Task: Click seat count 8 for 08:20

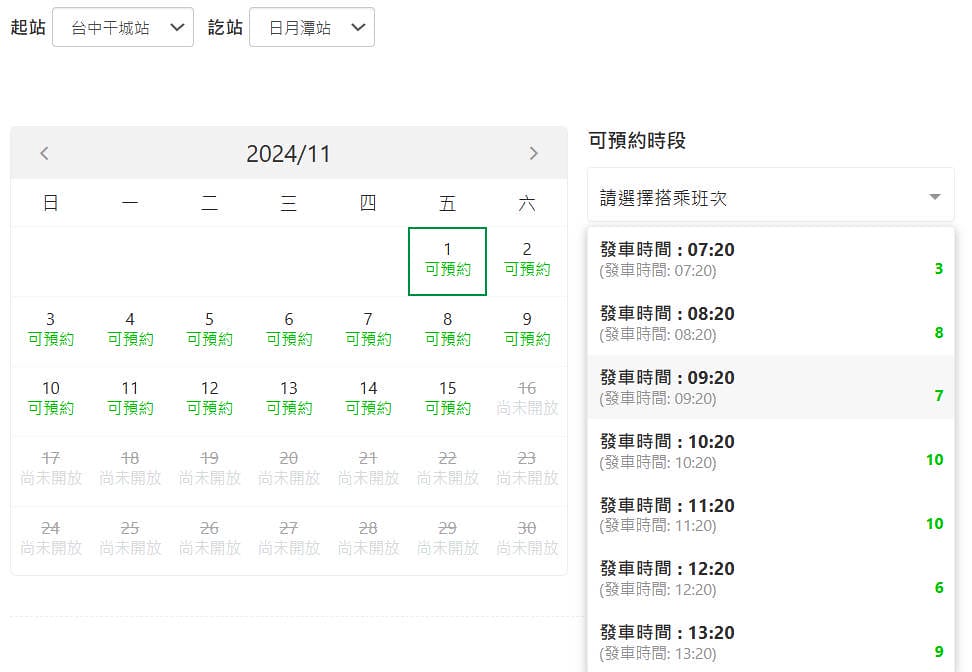Action: click(939, 333)
